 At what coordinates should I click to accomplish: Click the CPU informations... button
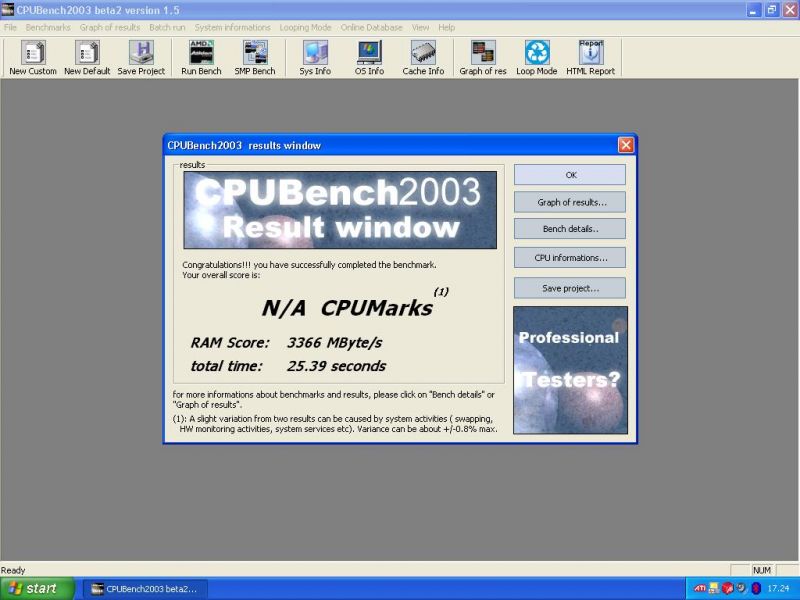click(x=570, y=258)
